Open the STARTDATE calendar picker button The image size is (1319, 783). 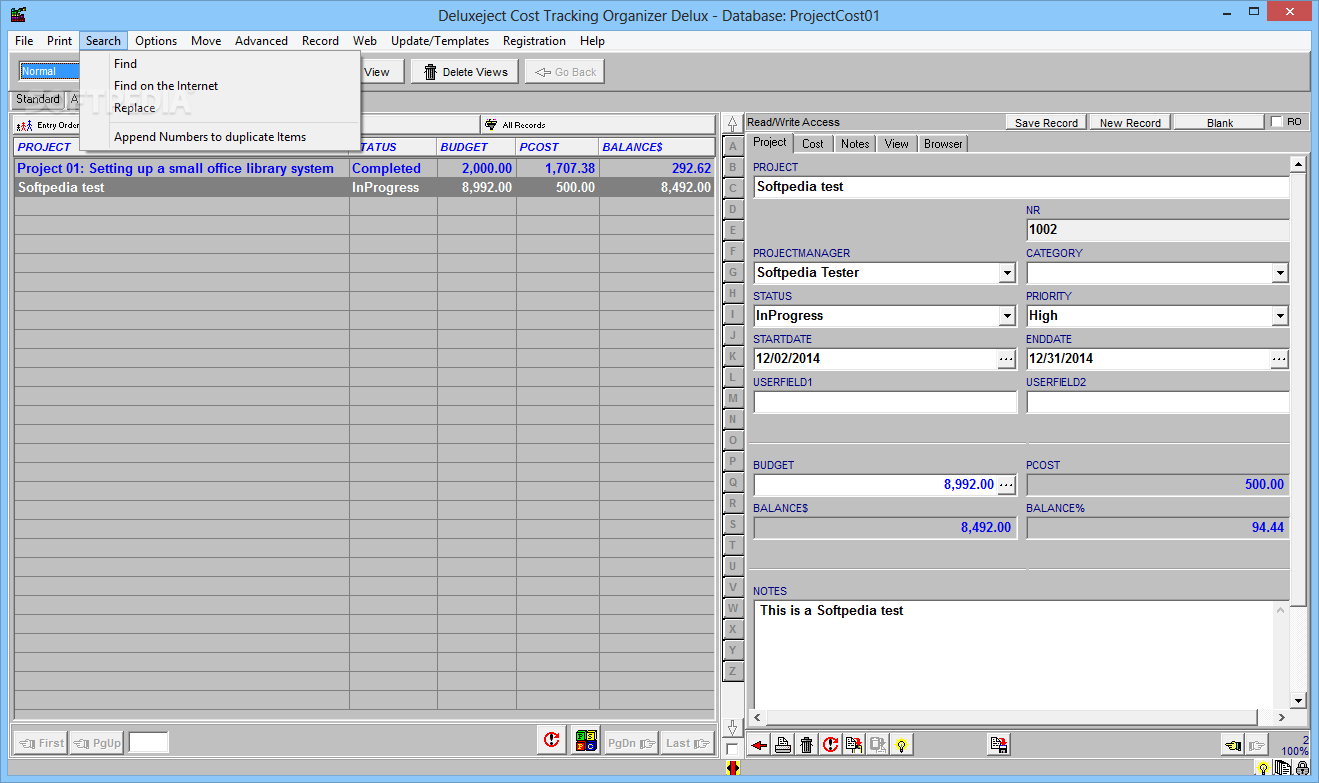(x=1006, y=358)
